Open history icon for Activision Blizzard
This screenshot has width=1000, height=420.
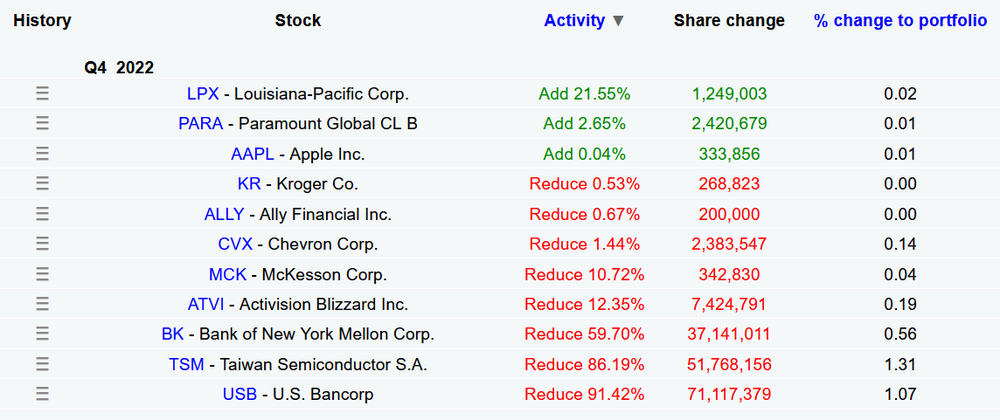coord(42,304)
